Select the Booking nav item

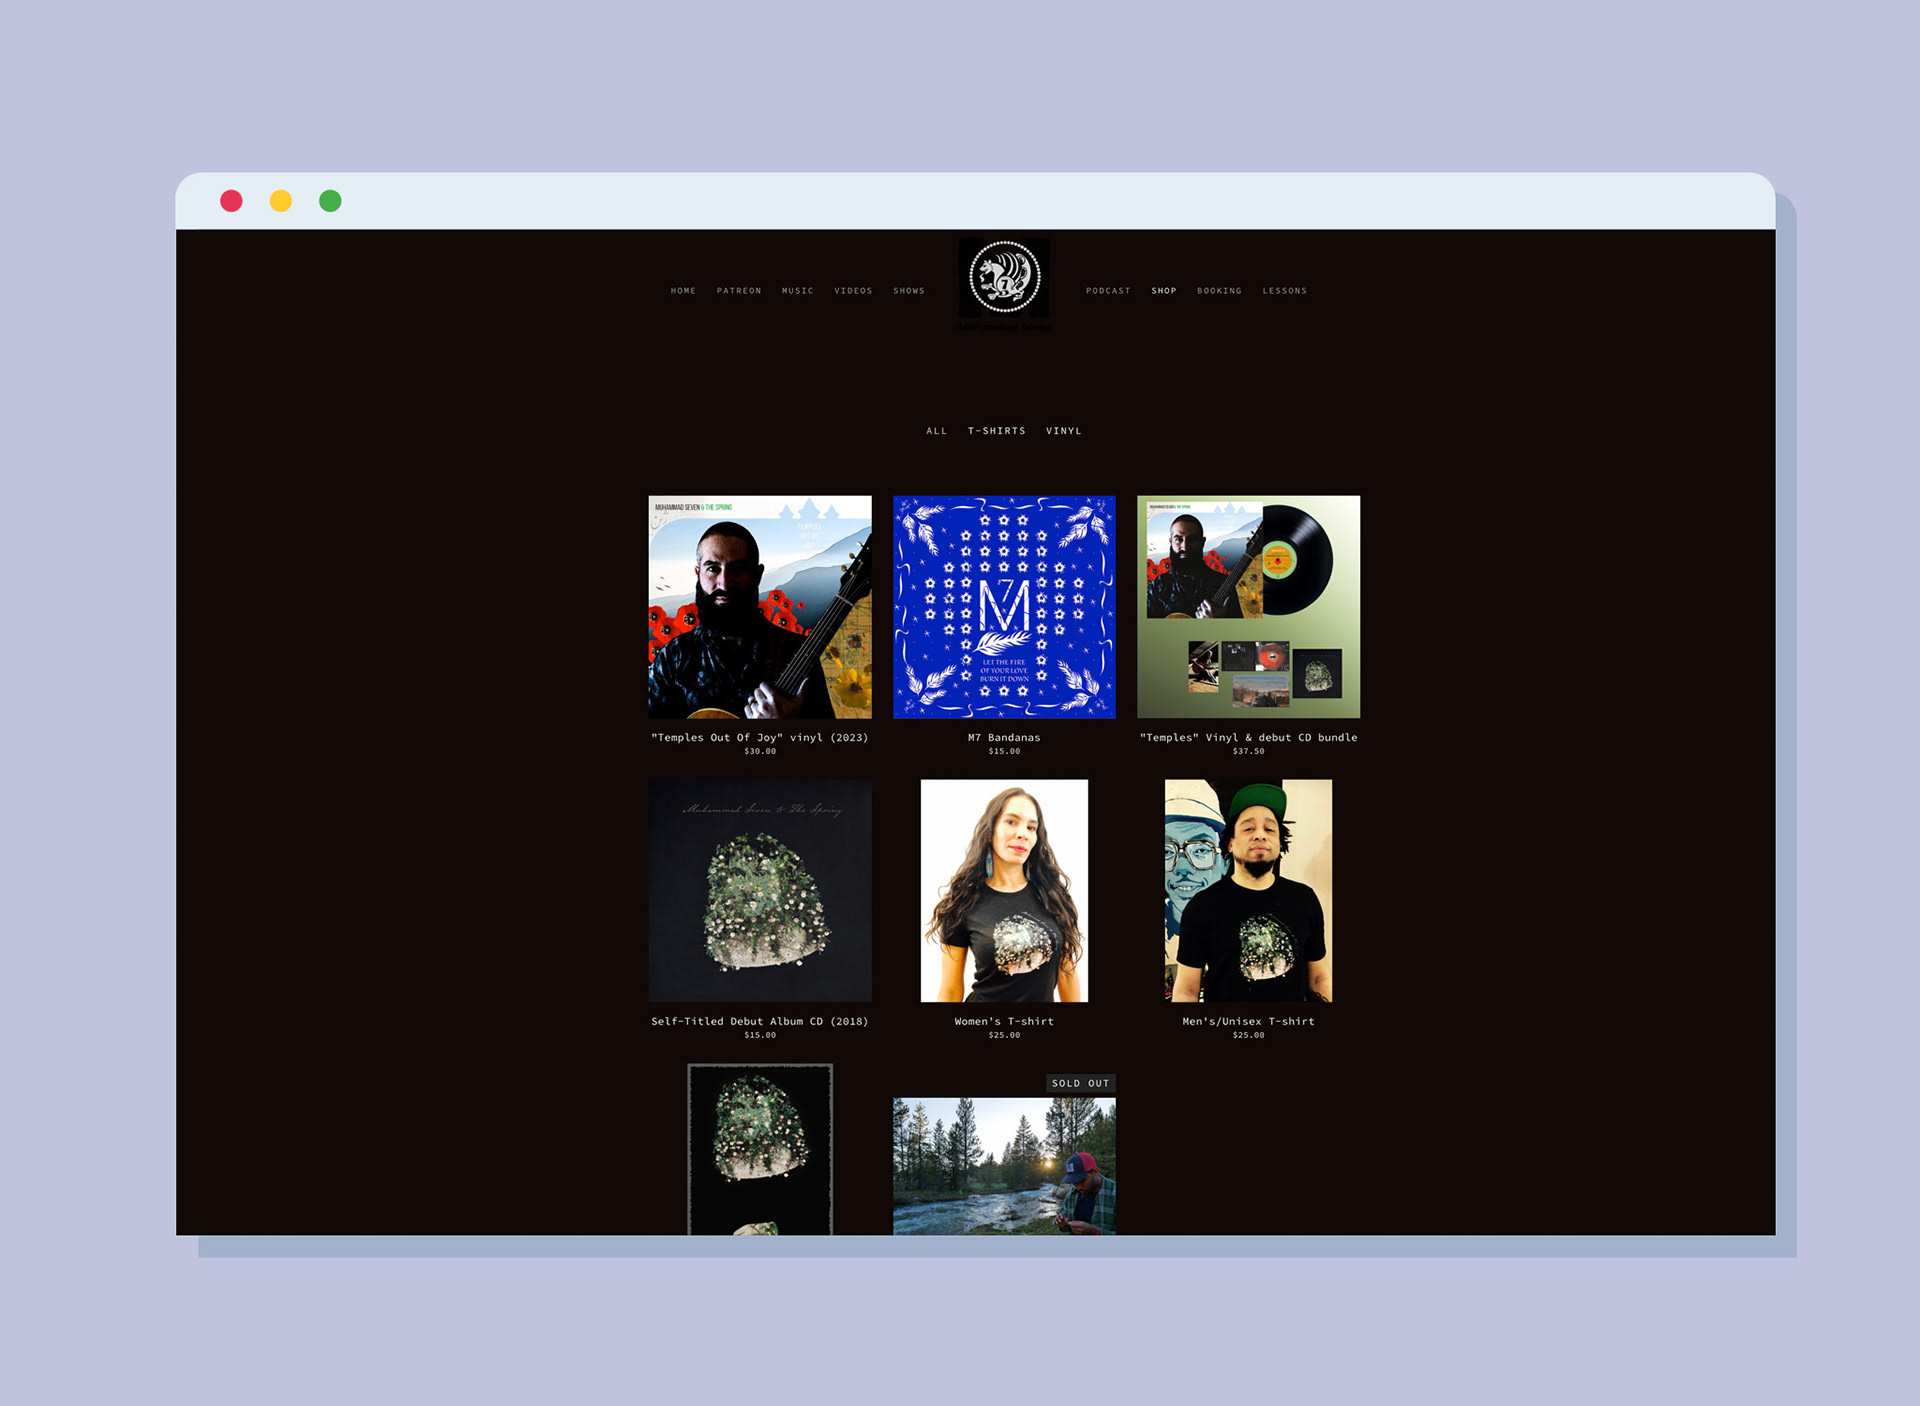click(1219, 291)
